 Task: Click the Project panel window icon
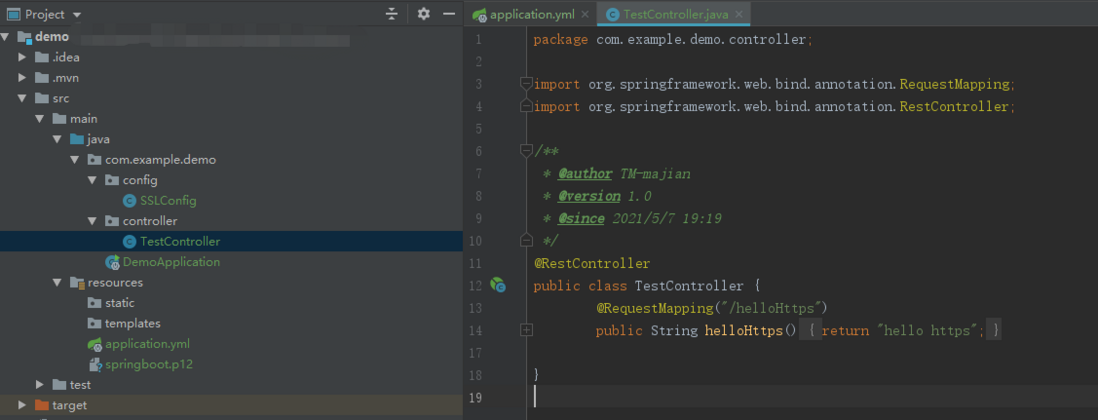coord(14,14)
